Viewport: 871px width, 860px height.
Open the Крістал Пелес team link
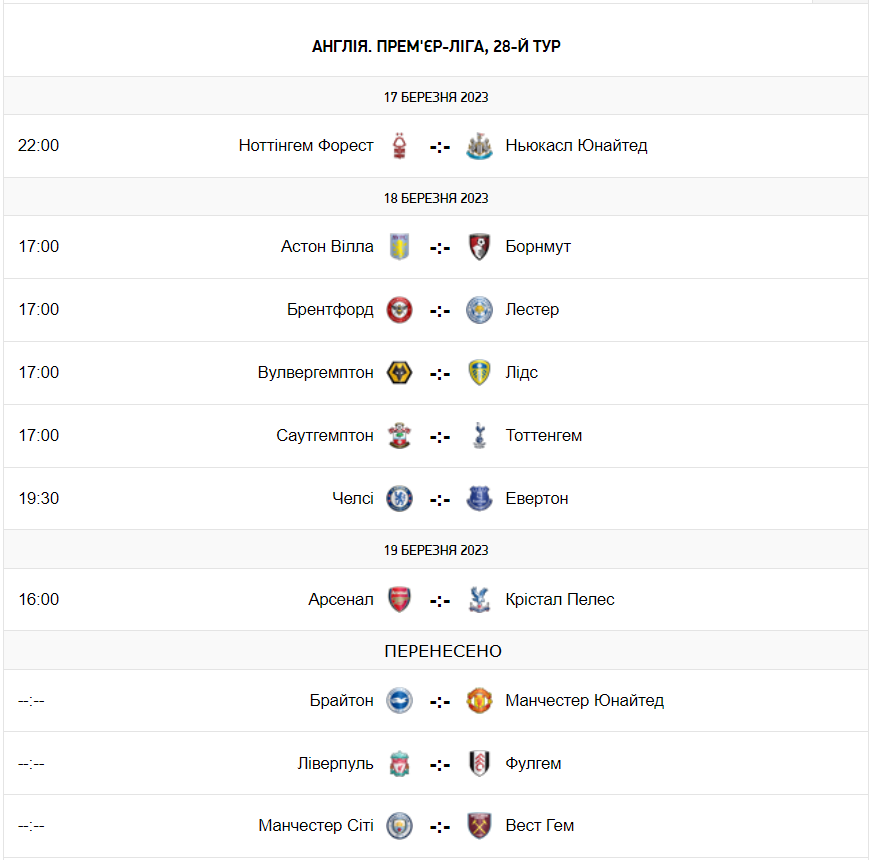559,599
